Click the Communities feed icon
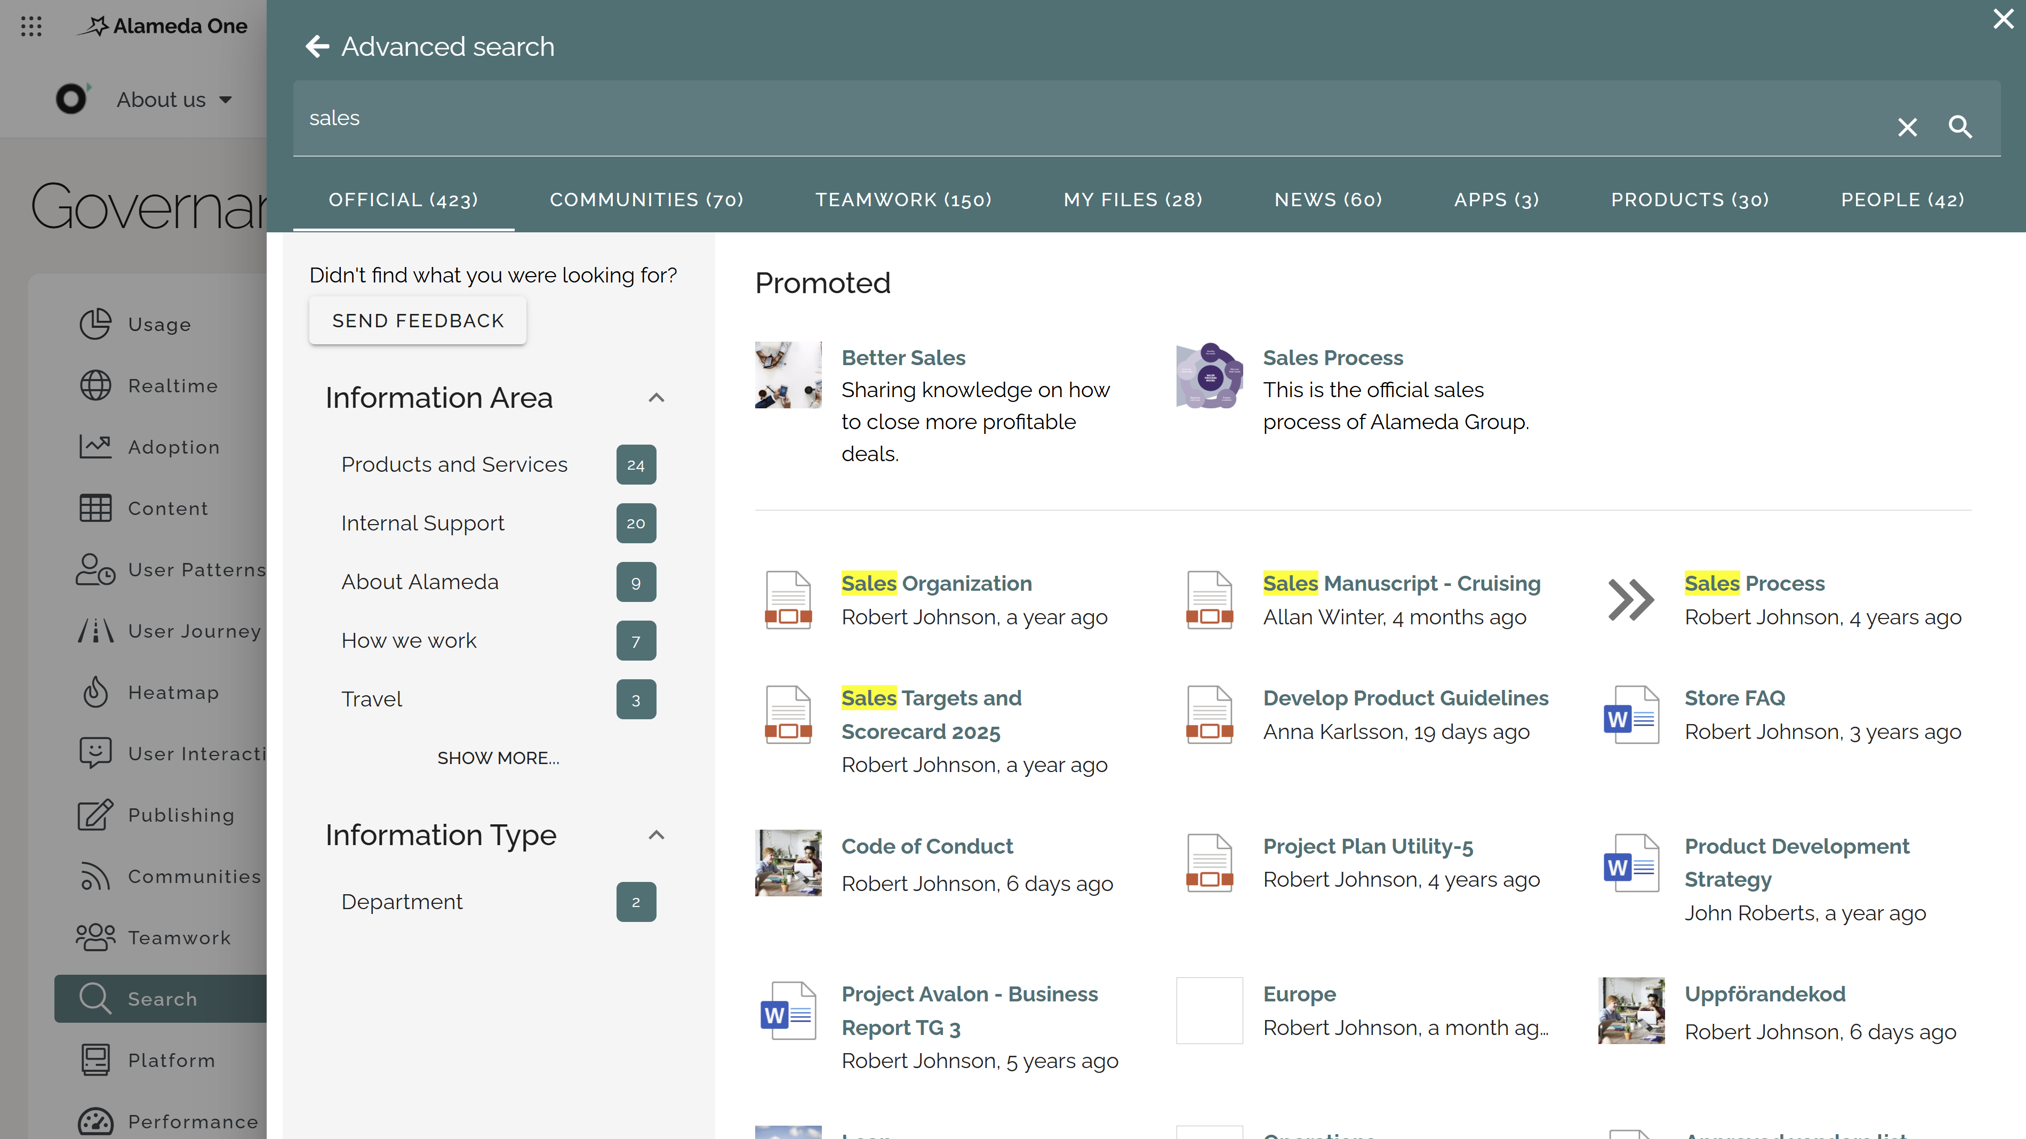 (x=95, y=876)
